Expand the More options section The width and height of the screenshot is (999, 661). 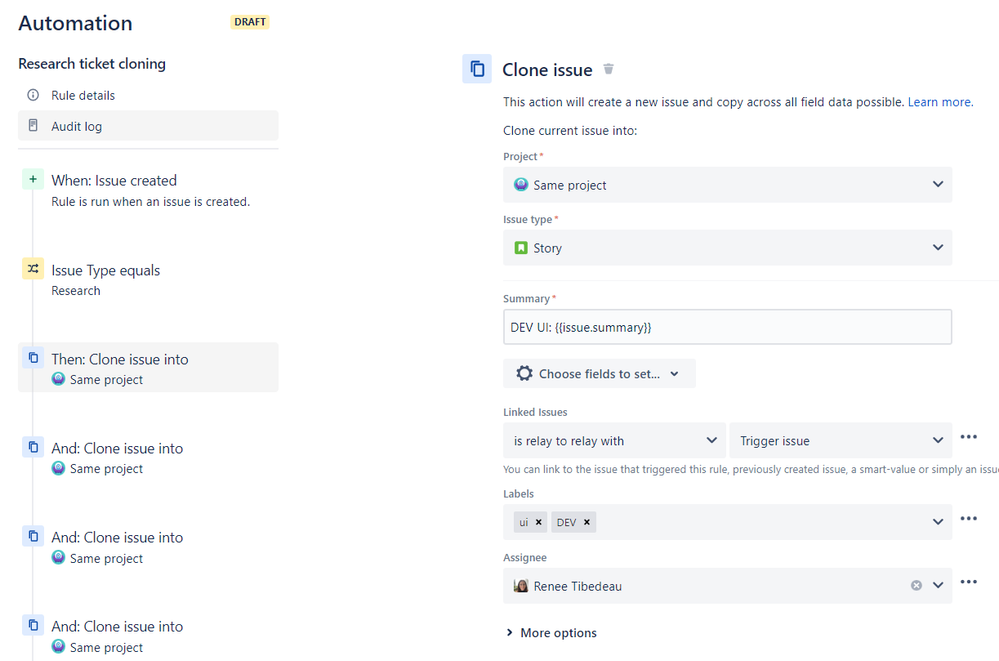[551, 632]
